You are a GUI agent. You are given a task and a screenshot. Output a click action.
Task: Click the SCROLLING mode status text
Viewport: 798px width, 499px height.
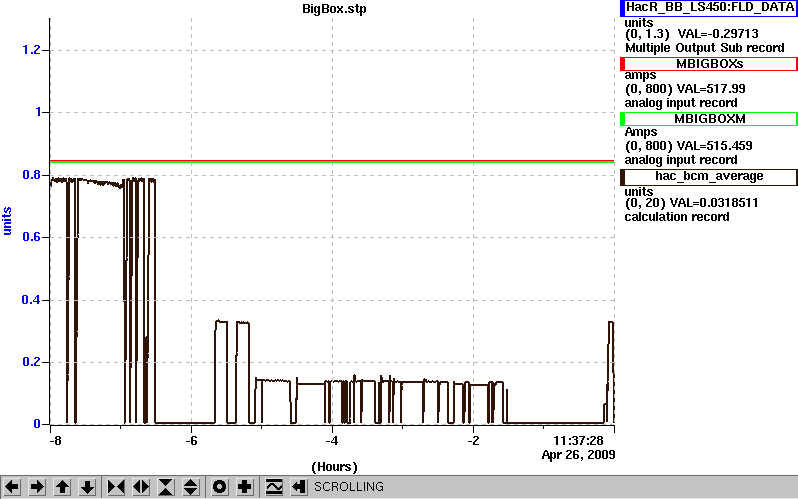click(x=349, y=487)
